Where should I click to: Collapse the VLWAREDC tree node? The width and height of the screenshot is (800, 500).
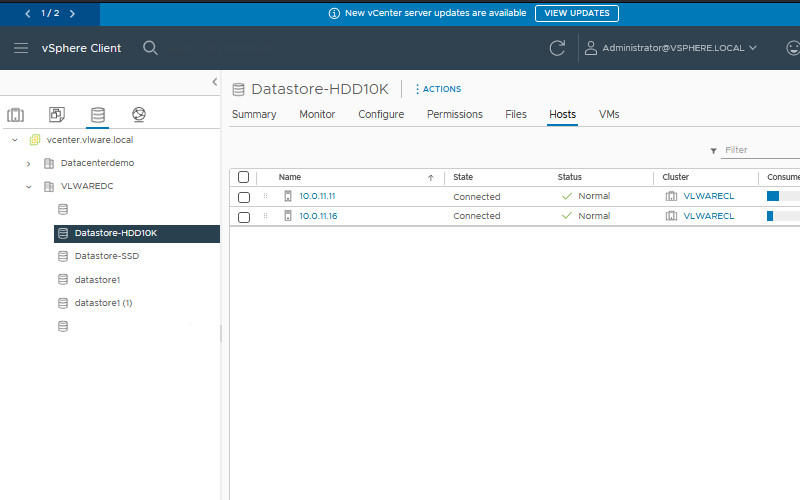pos(29,187)
